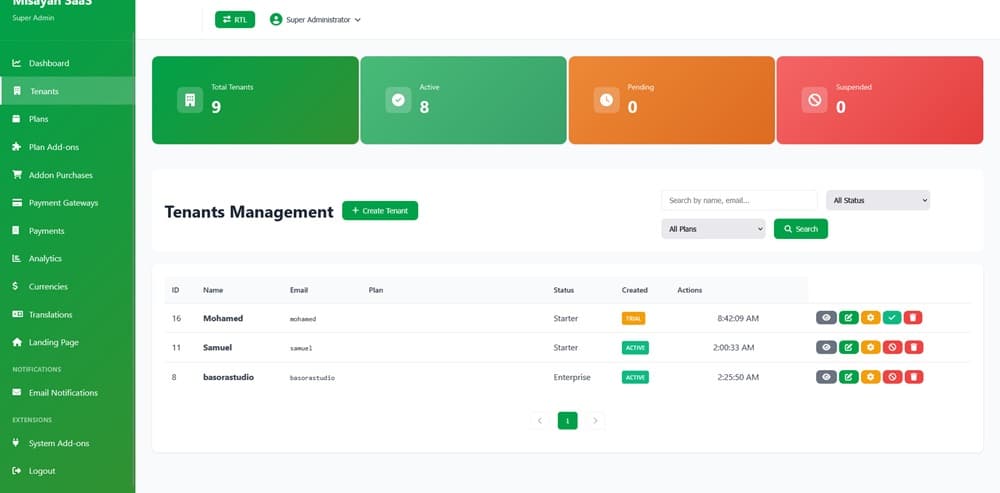Click the view (eye) icon for Mohamed
Screen dimensions: 1000x493
pyautogui.click(x=826, y=318)
